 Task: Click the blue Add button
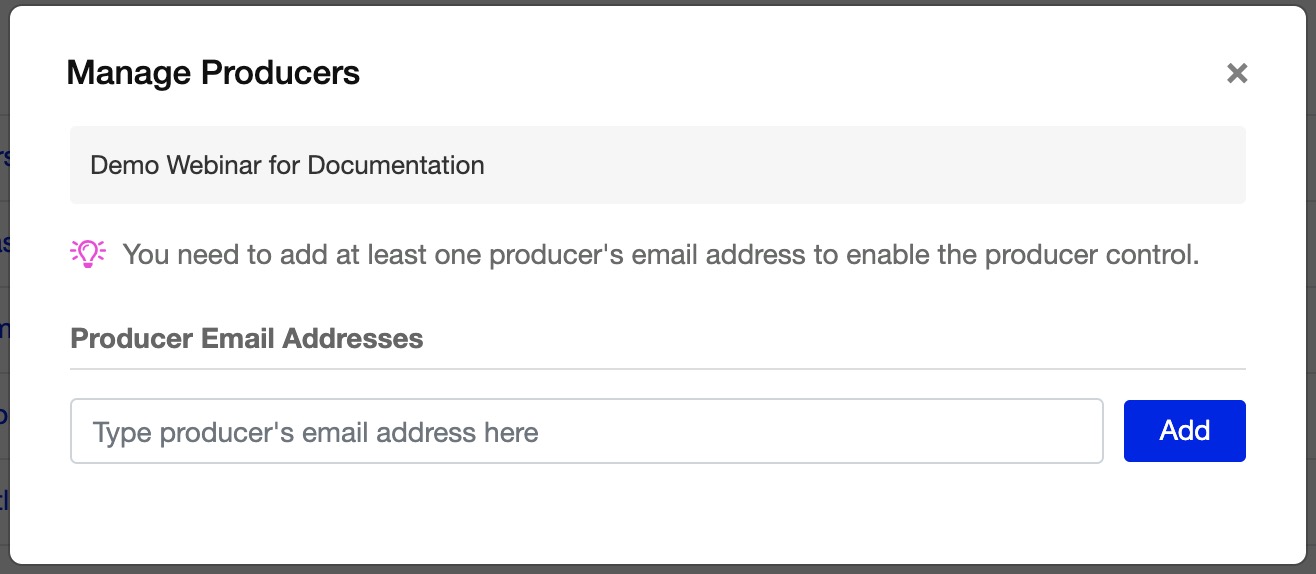click(1184, 431)
